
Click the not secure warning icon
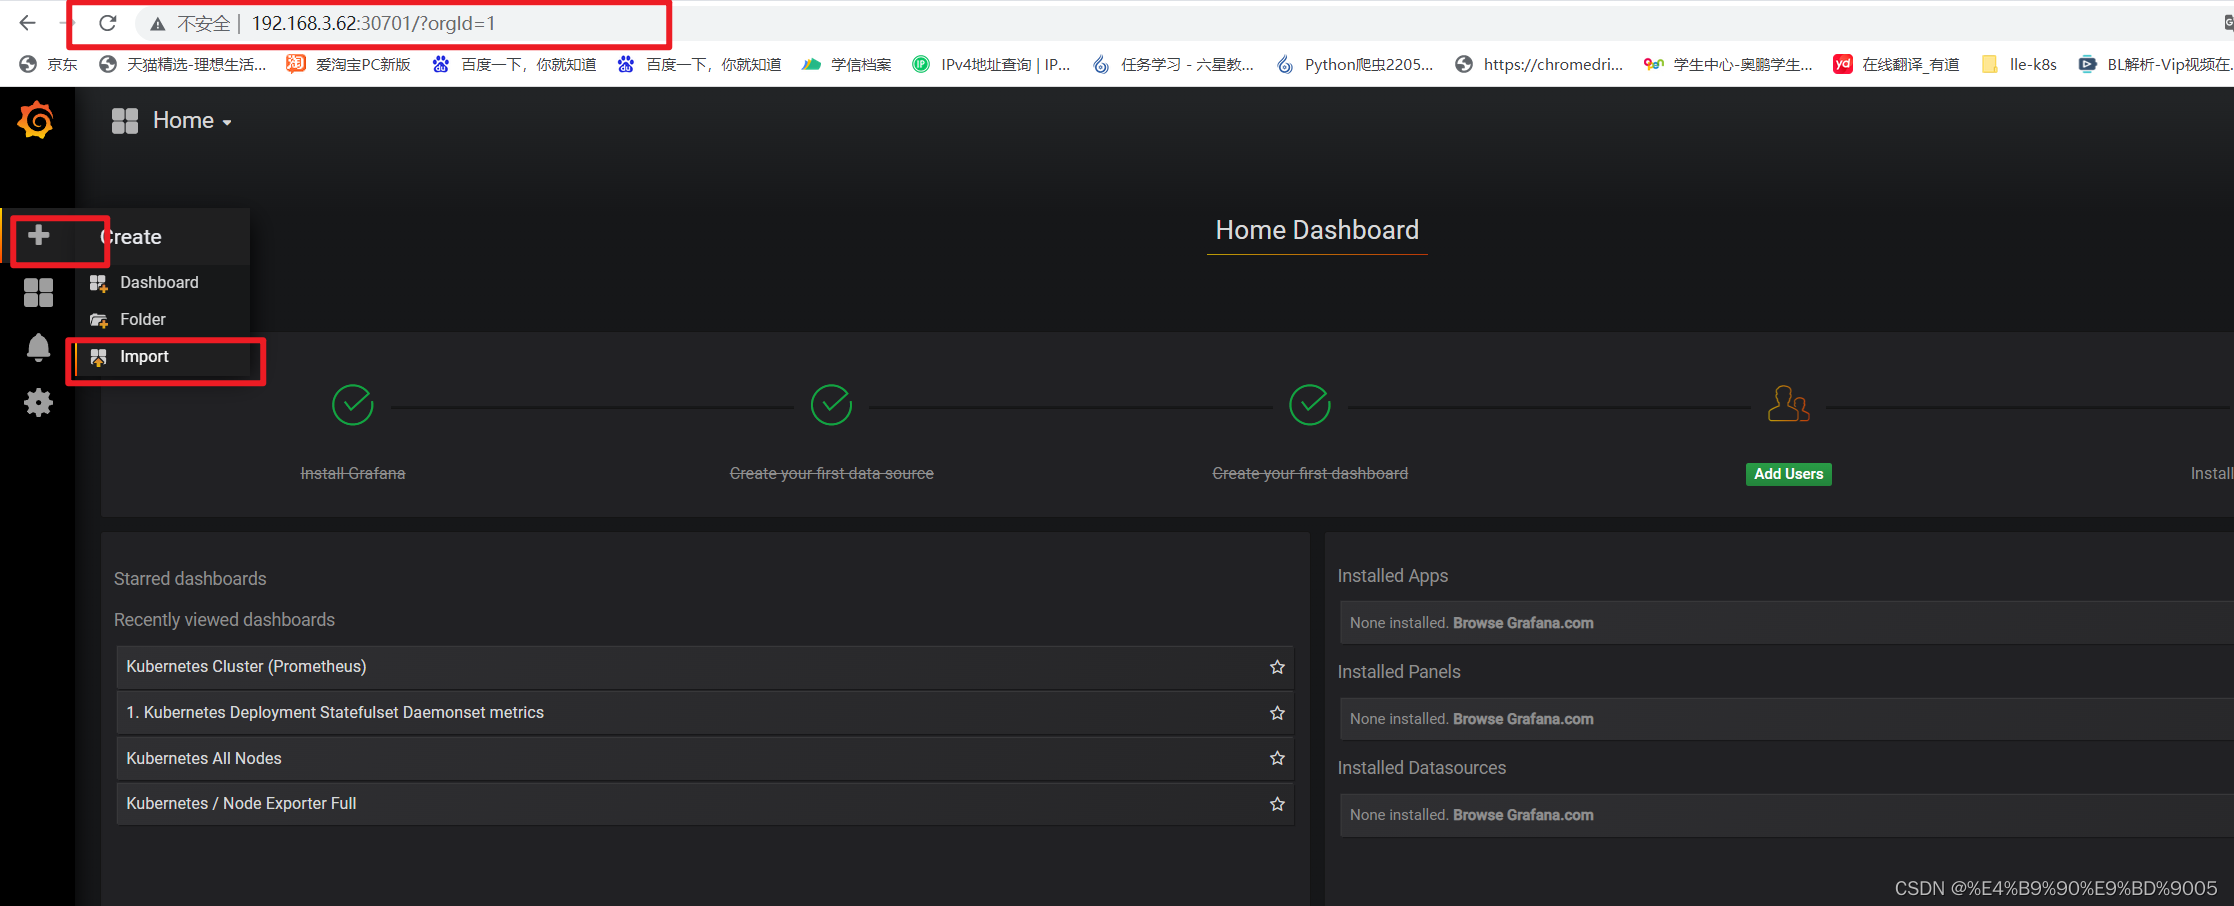(158, 24)
